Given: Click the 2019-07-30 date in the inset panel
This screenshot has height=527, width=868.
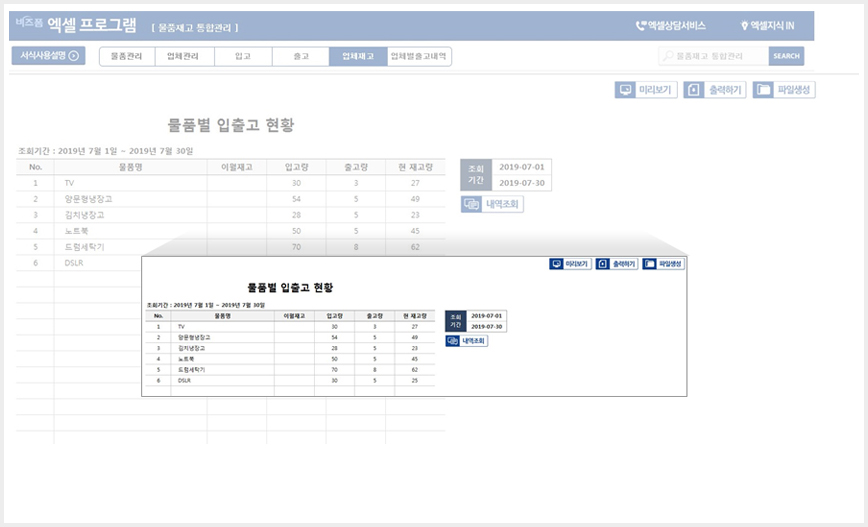Looking at the screenshot, I should click(486, 327).
